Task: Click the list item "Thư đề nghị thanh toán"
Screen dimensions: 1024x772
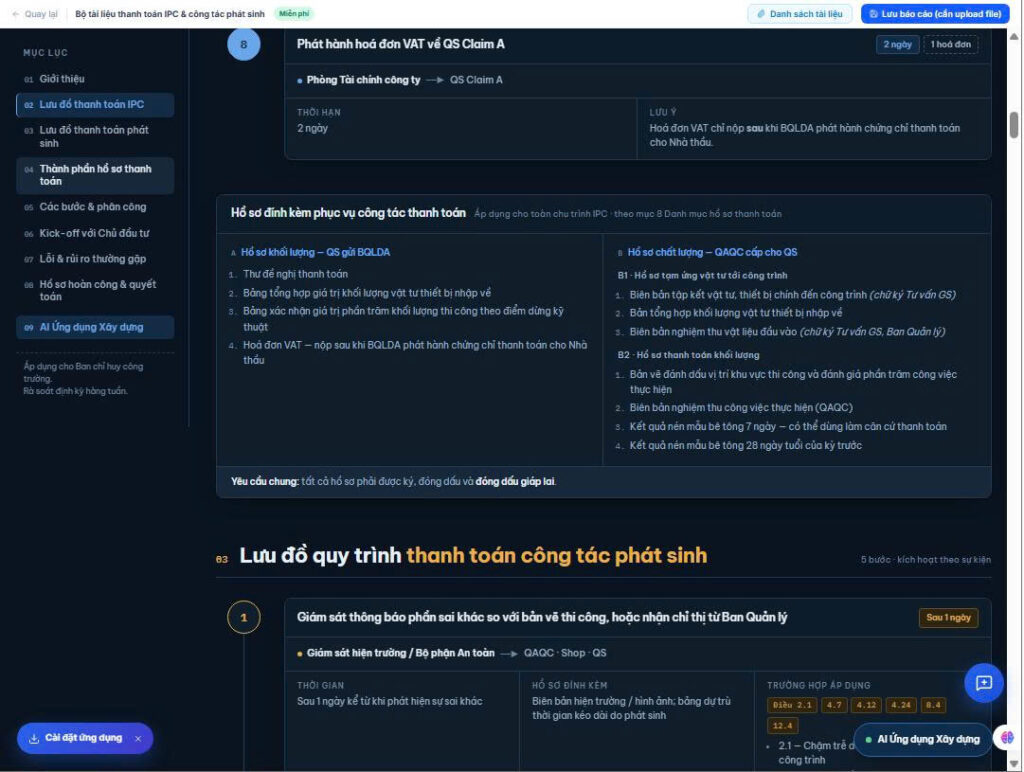Action: 295,274
